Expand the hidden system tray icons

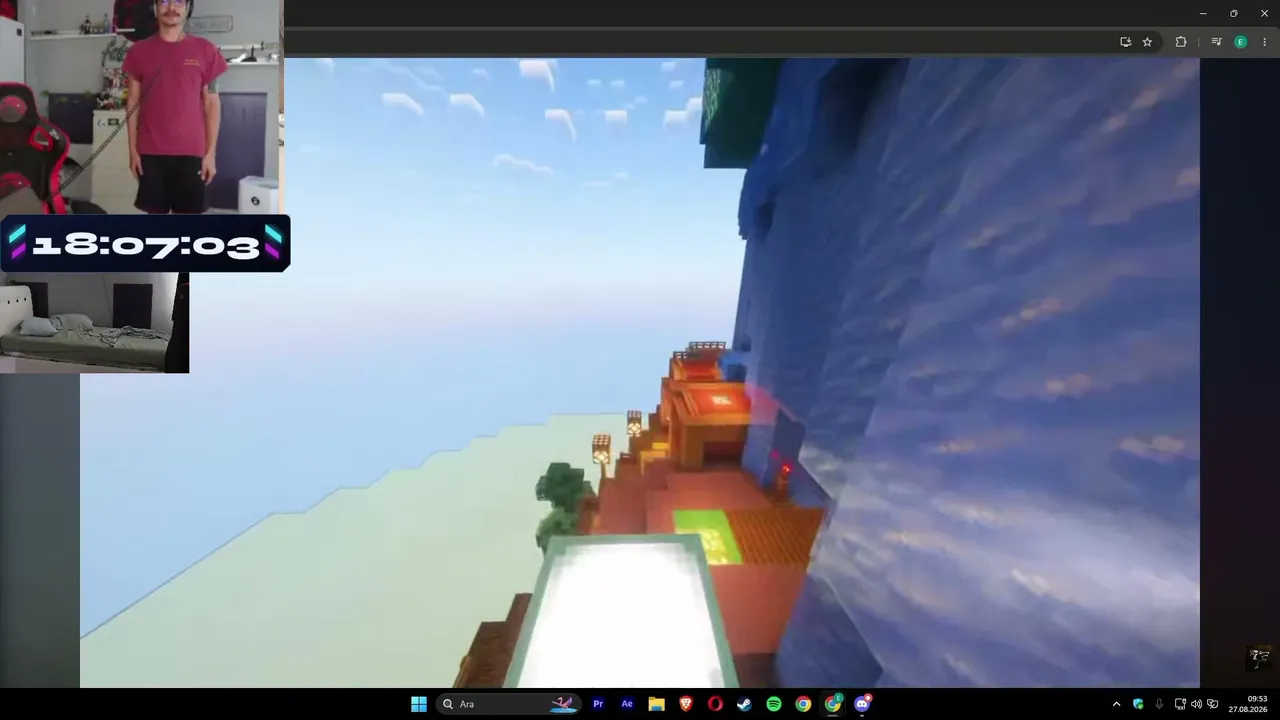click(1116, 704)
